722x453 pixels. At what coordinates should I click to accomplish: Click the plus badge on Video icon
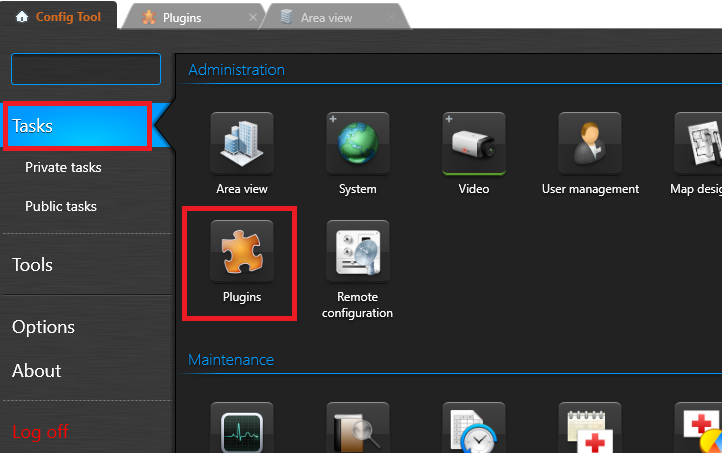[449, 119]
